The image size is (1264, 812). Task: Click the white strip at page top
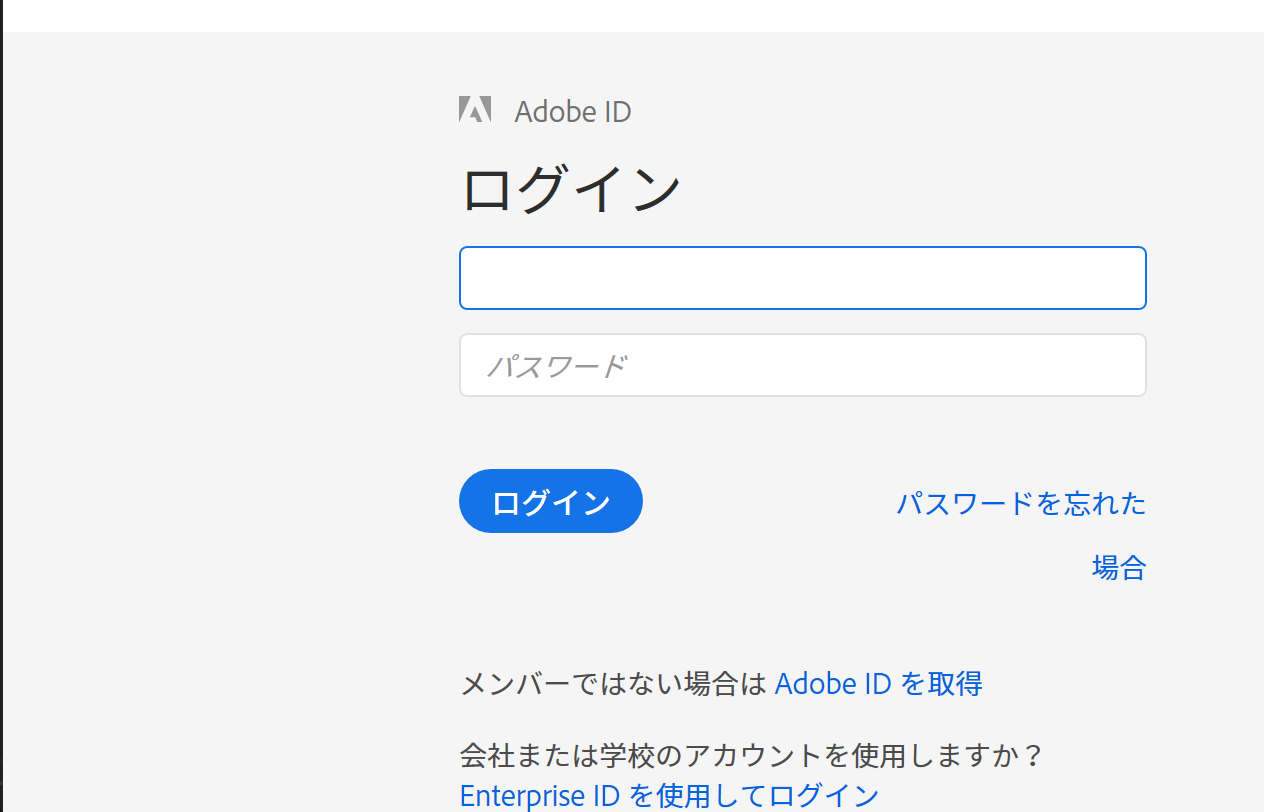point(632,15)
